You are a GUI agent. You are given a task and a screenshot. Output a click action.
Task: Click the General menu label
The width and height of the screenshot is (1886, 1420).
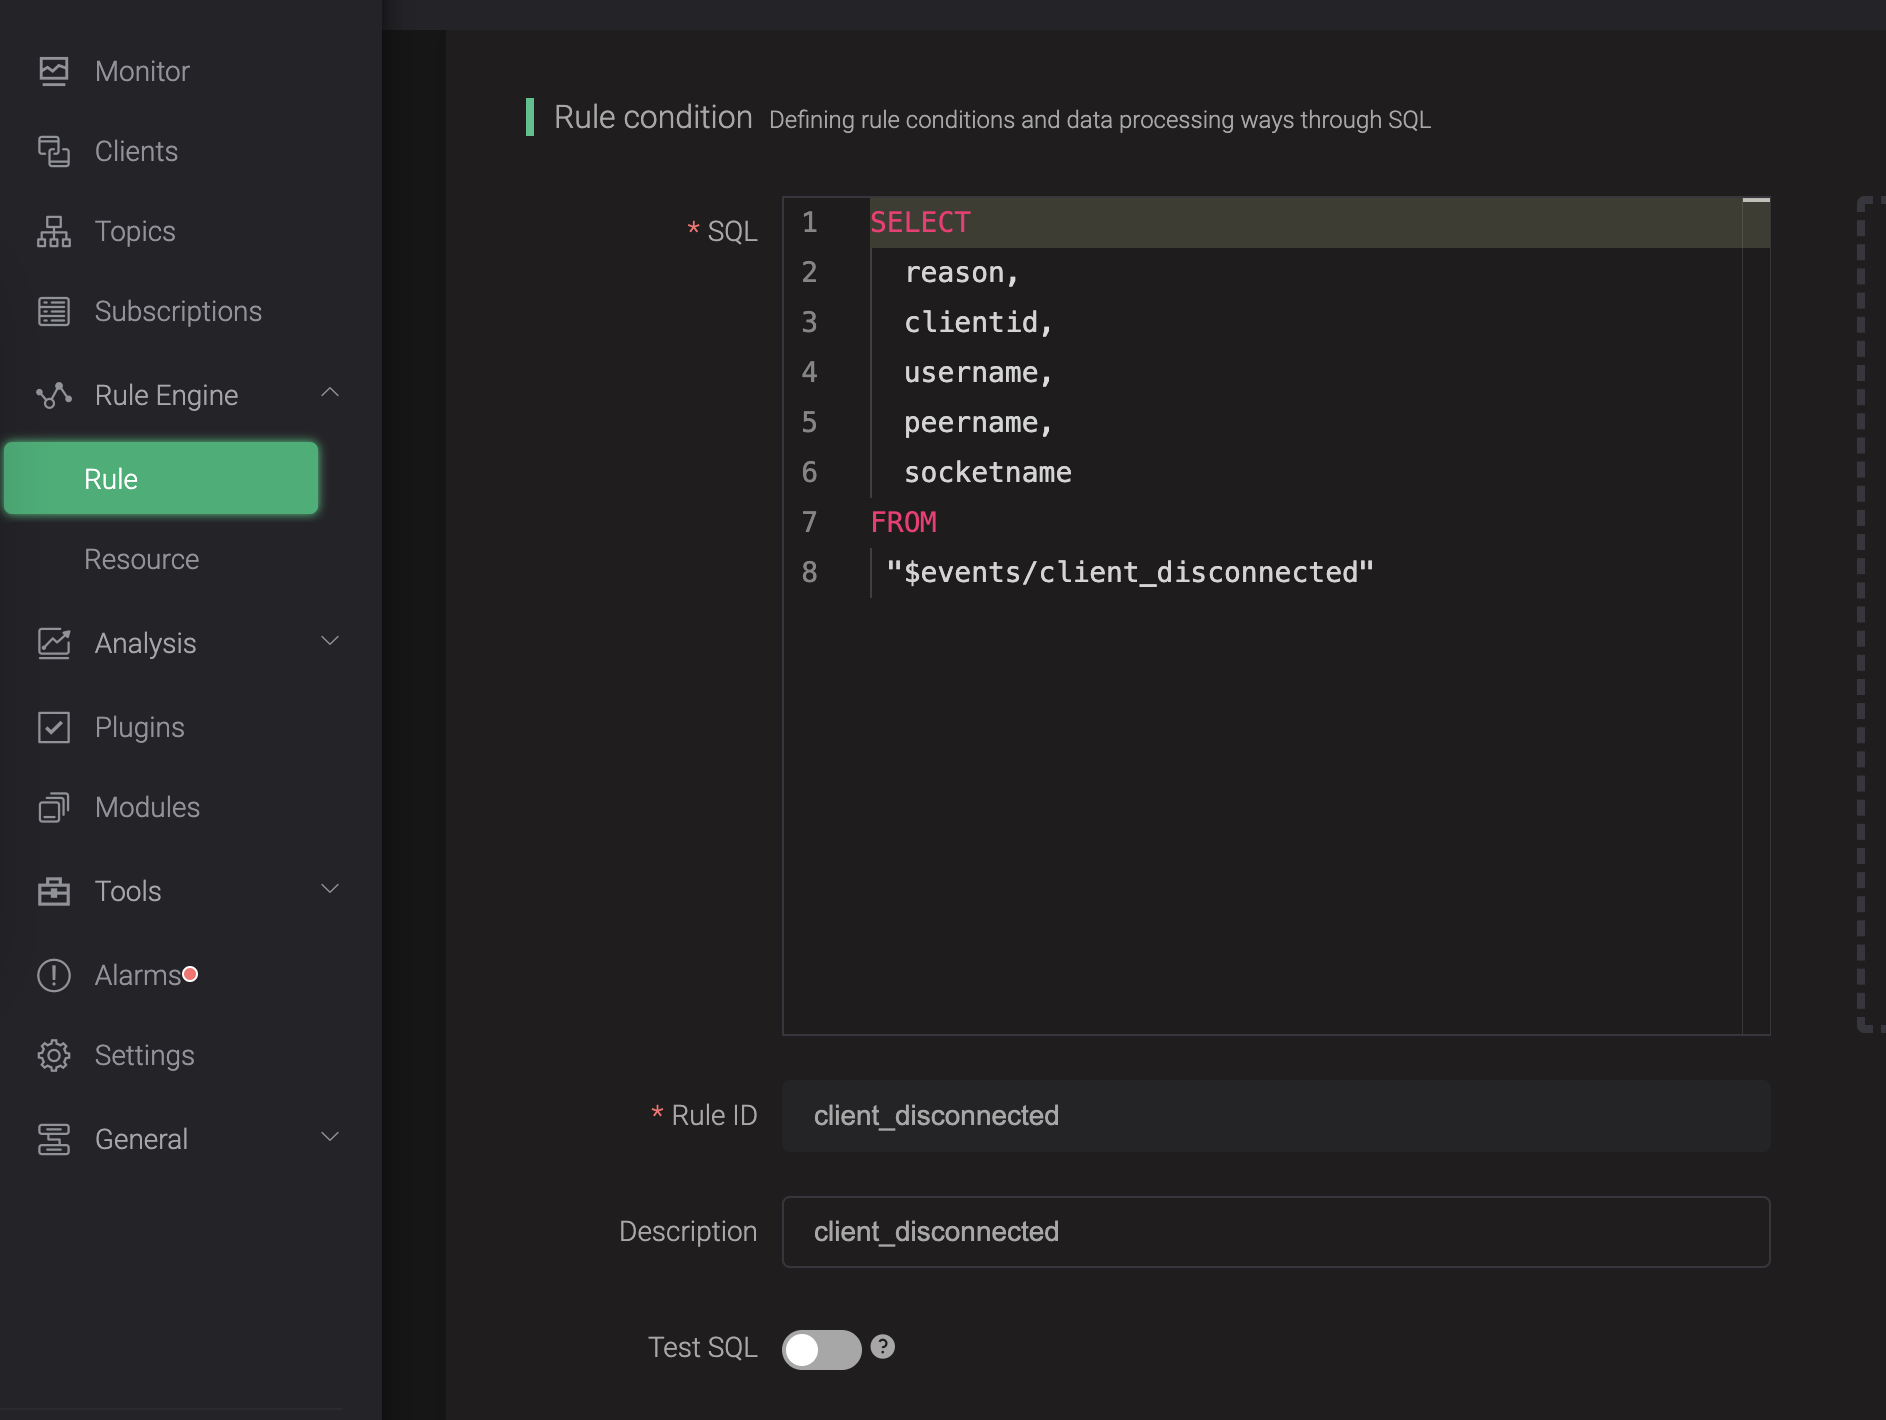coord(141,1139)
